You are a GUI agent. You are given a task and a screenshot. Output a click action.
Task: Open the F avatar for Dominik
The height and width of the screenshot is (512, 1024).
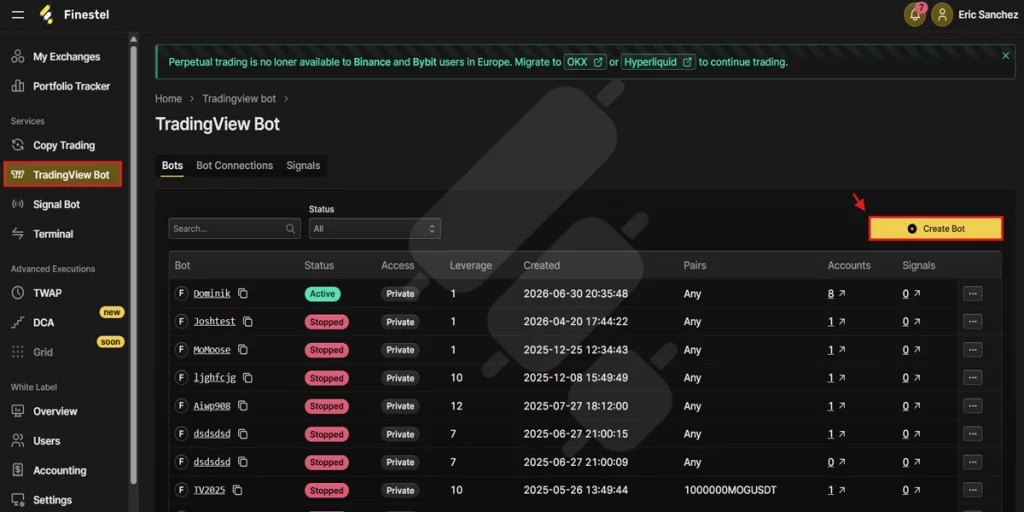182,294
